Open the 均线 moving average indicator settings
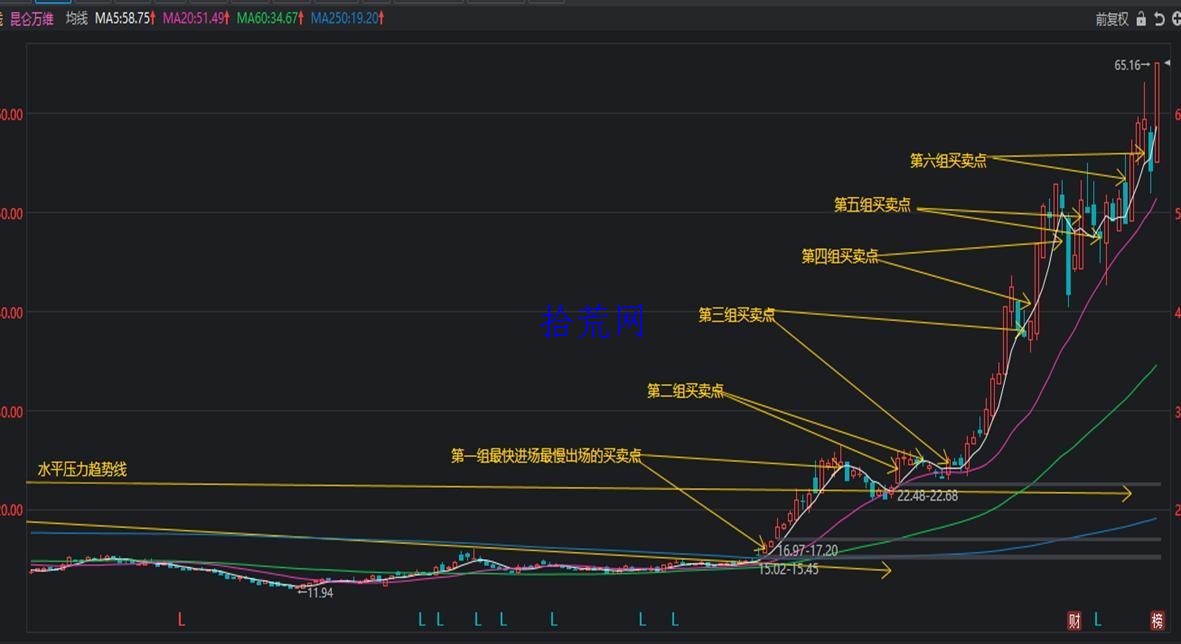 tap(76, 19)
